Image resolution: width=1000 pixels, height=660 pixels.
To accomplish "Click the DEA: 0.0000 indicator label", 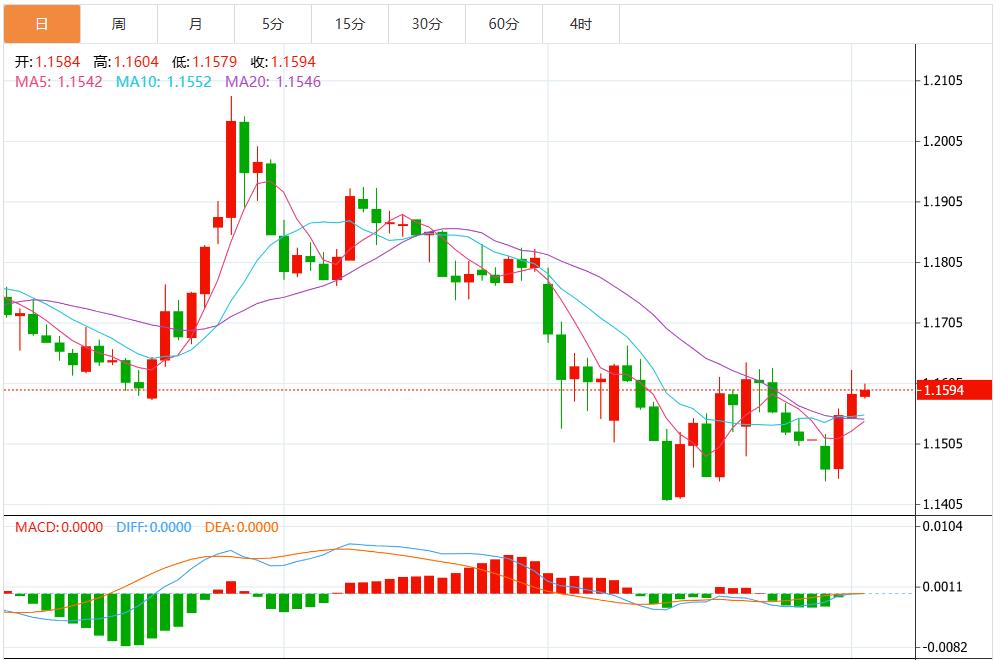I will click(241, 527).
